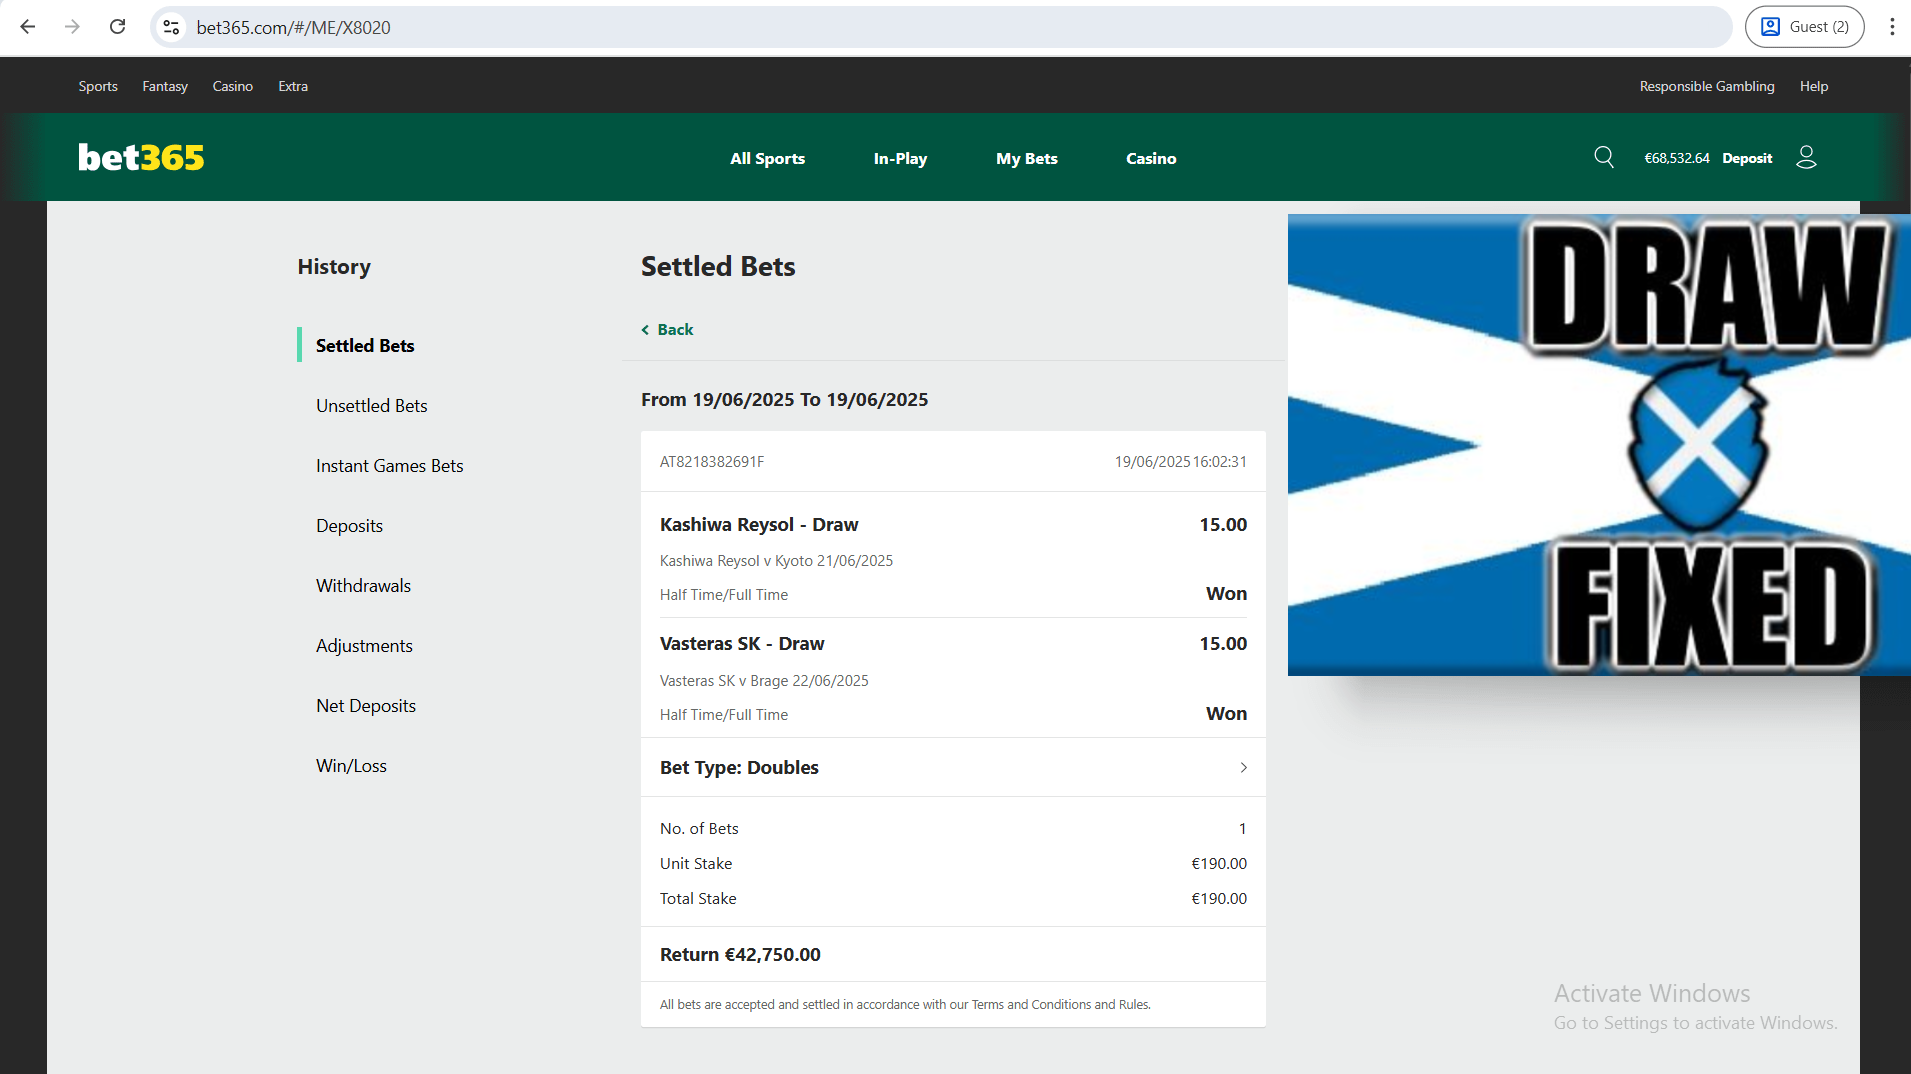This screenshot has height=1074, width=1911.
Task: Click the Back chevron link
Action: click(x=667, y=329)
